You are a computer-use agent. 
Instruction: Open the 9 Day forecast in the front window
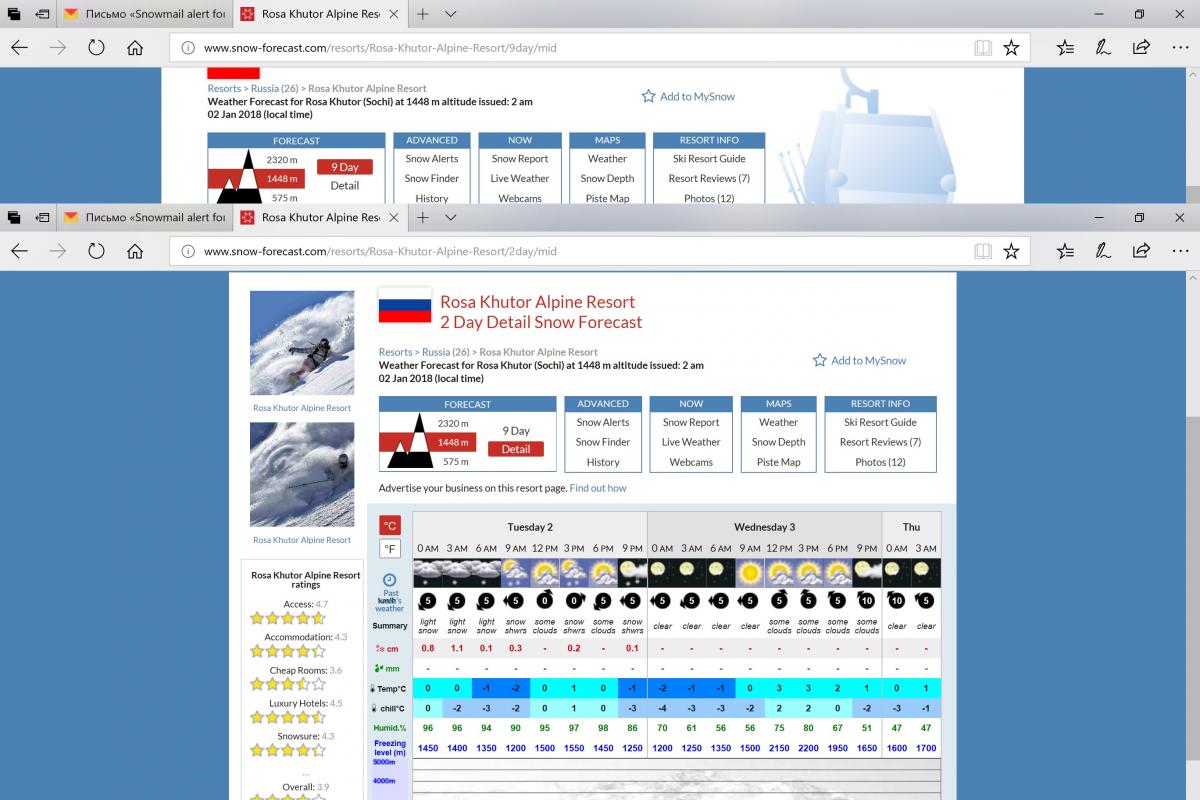click(x=516, y=431)
